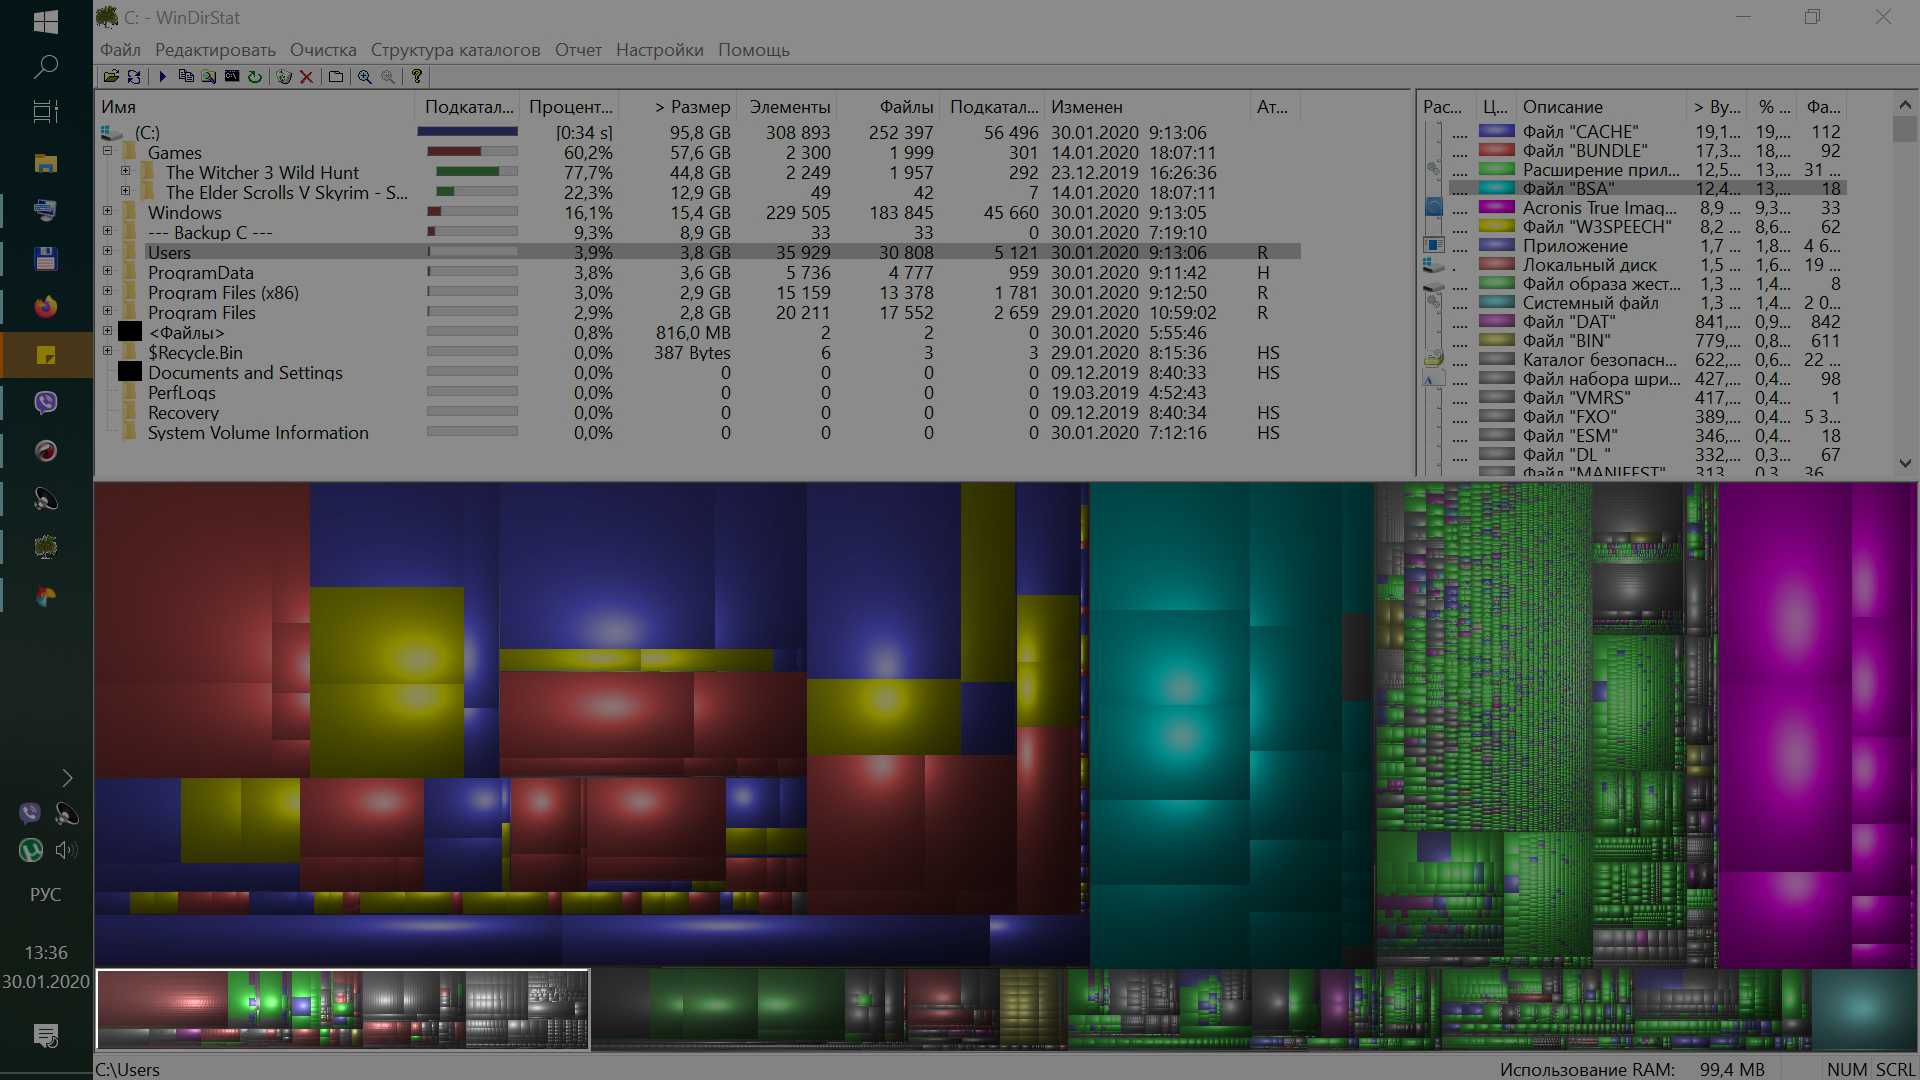This screenshot has width=1920, height=1080.
Task: Expand the Windows folder node
Action: 107,212
